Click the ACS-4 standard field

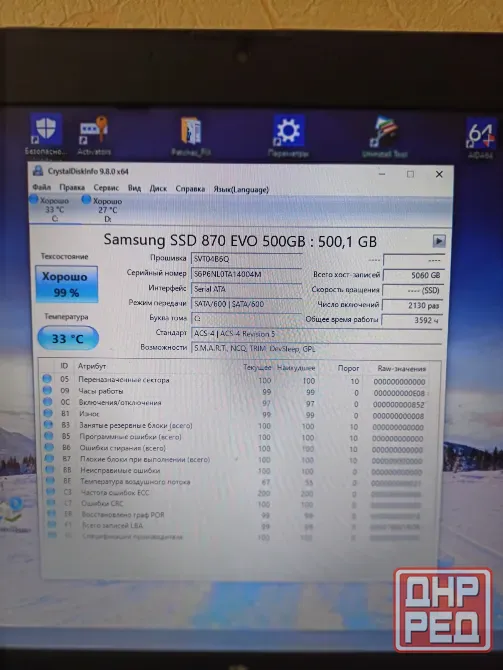tap(317, 334)
